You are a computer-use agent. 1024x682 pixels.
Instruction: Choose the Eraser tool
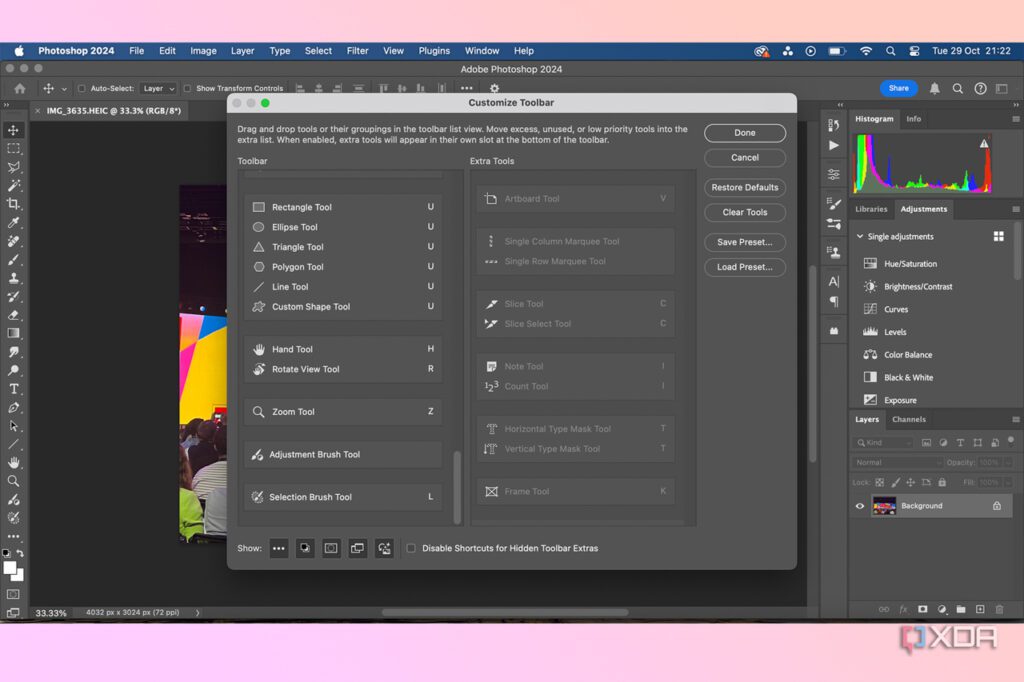[13, 315]
